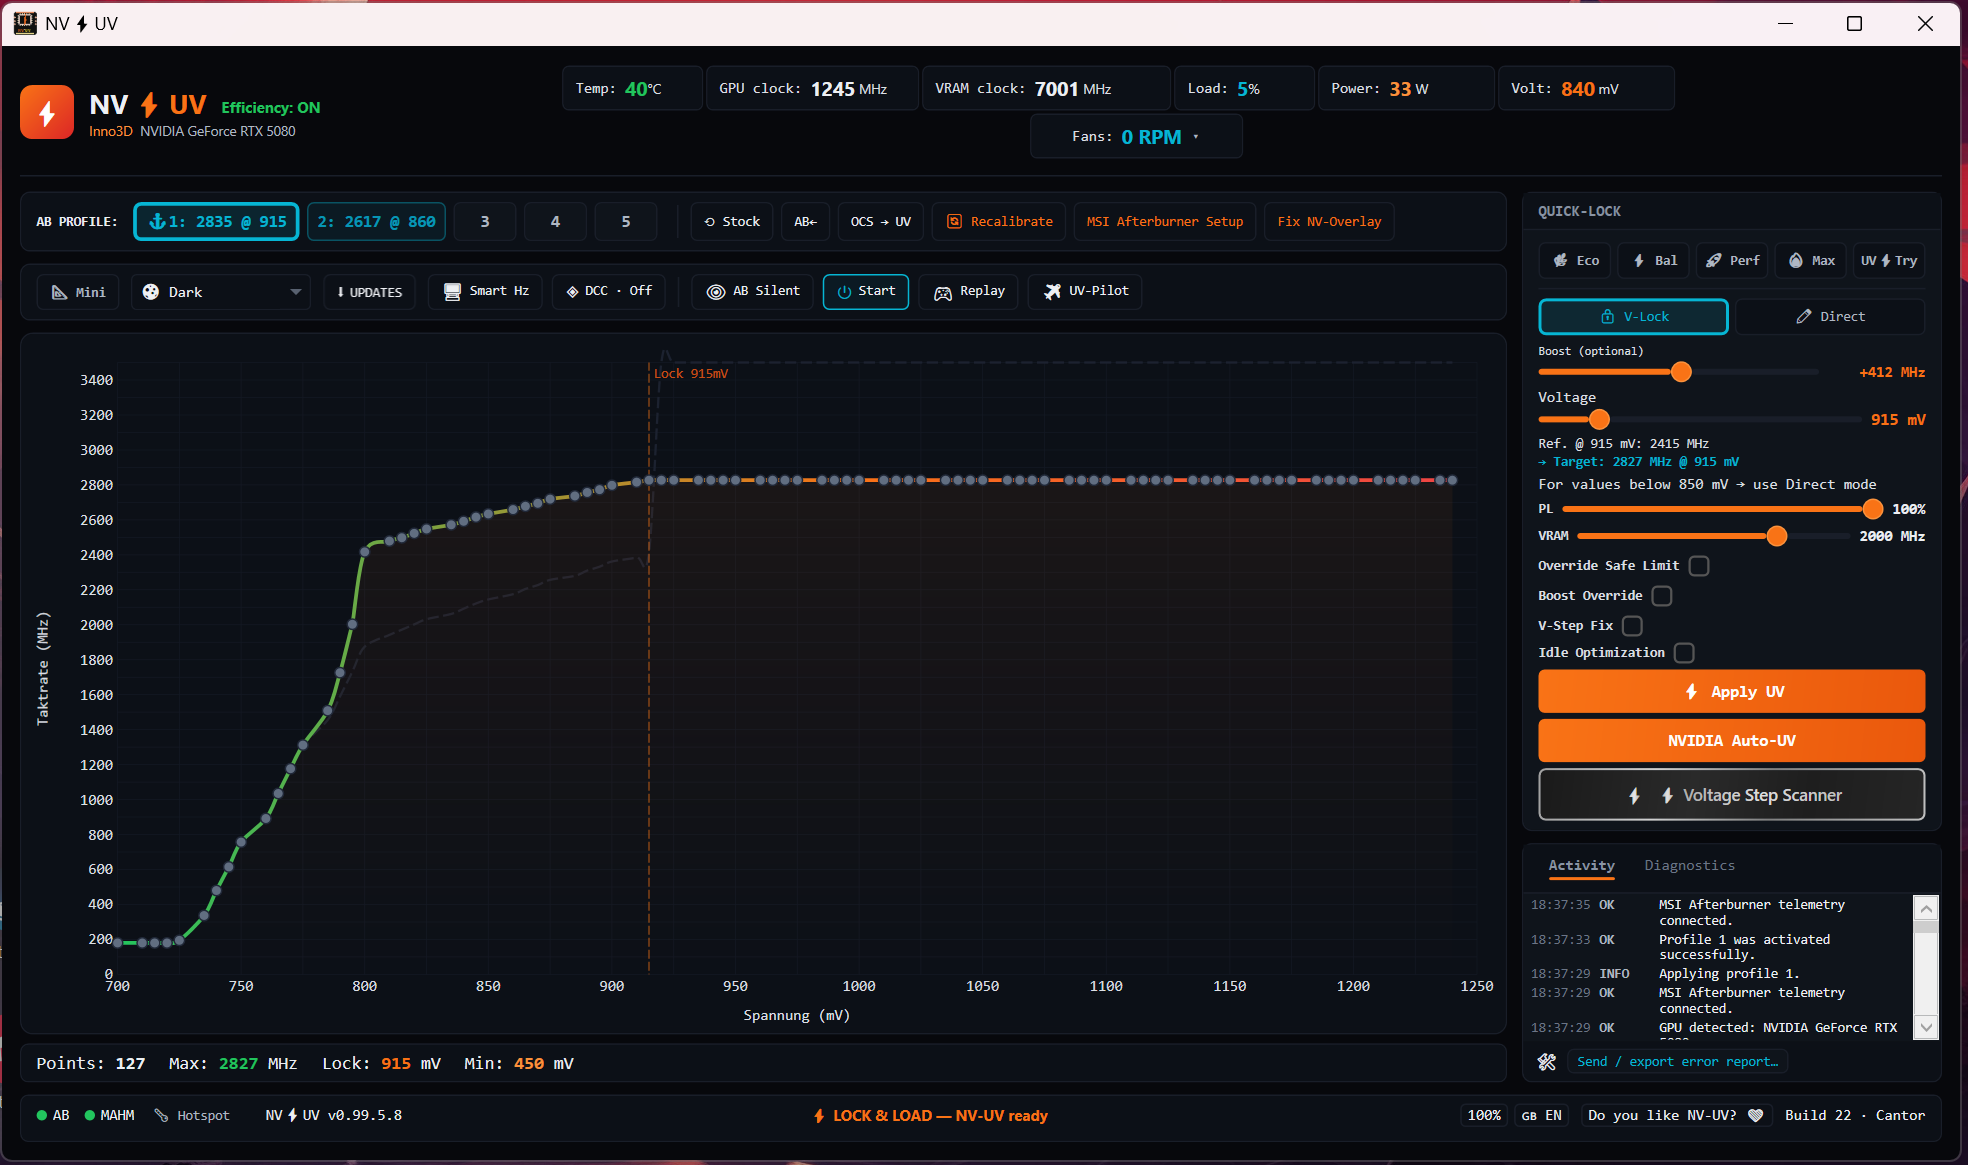The image size is (1968, 1165).
Task: Click the activity log scrollbar down arrow
Action: pos(1926,1027)
